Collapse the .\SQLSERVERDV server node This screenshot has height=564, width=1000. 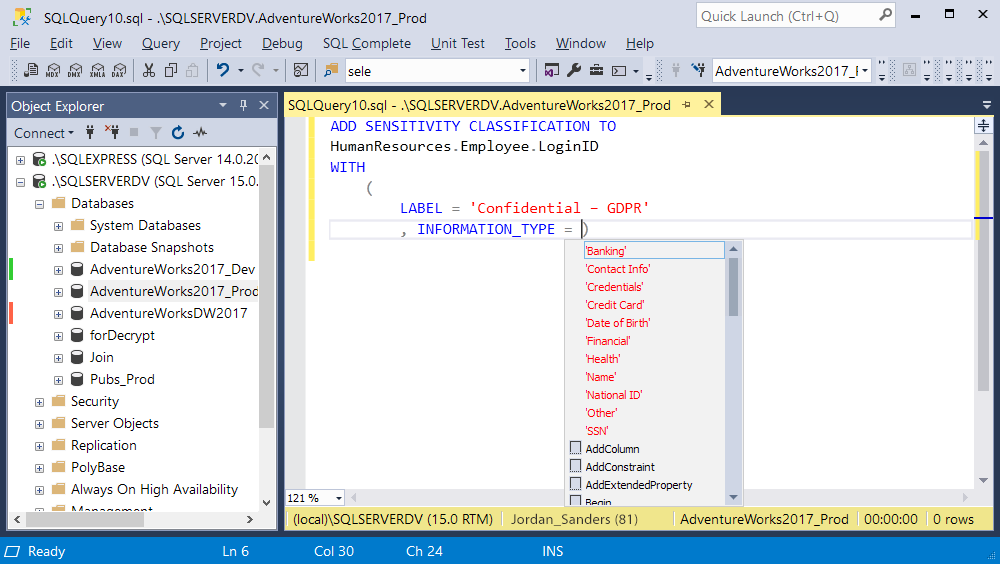pos(20,182)
